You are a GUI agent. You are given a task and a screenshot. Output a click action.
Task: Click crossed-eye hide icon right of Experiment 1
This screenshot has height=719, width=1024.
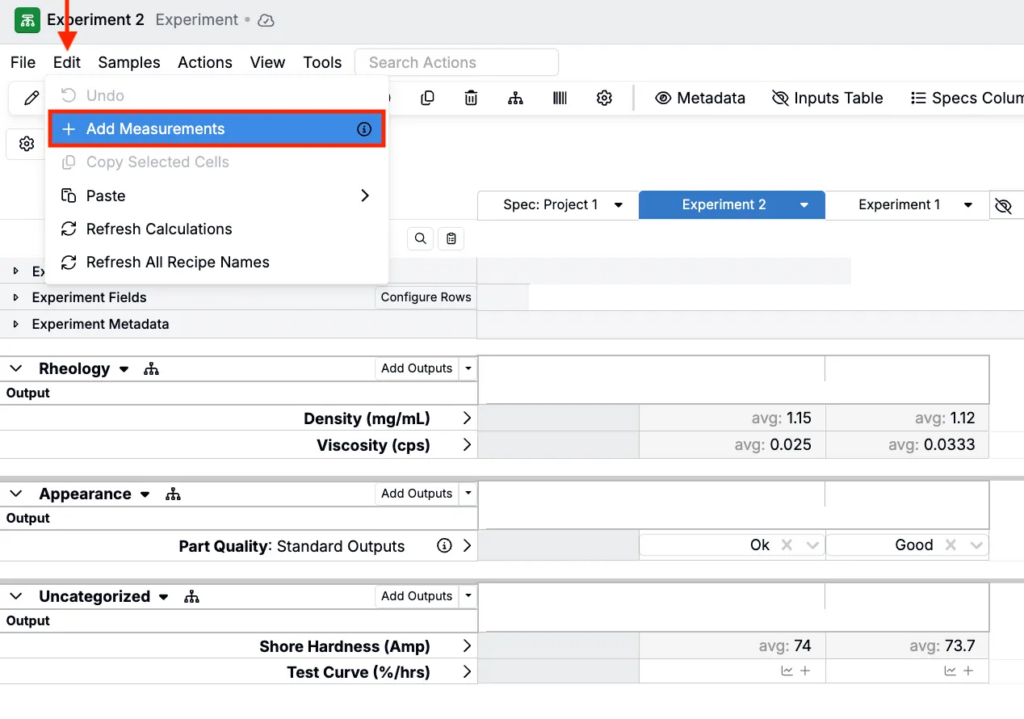point(1004,205)
